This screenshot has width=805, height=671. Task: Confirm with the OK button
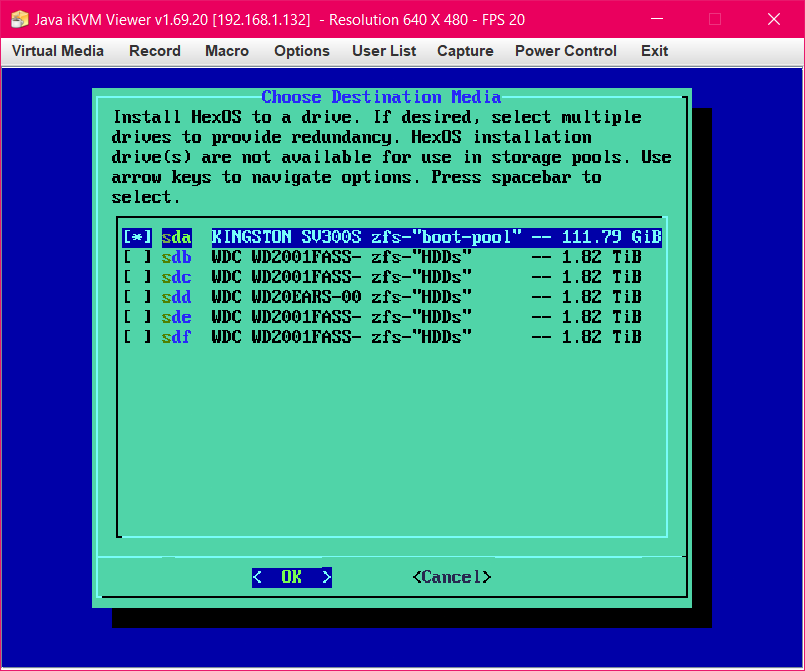point(292,577)
